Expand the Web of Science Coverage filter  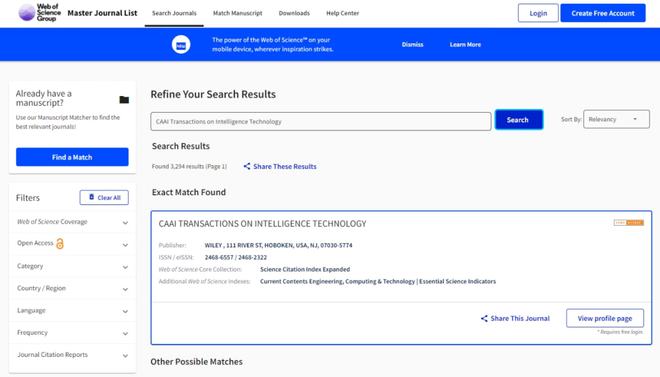pyautogui.click(x=72, y=222)
